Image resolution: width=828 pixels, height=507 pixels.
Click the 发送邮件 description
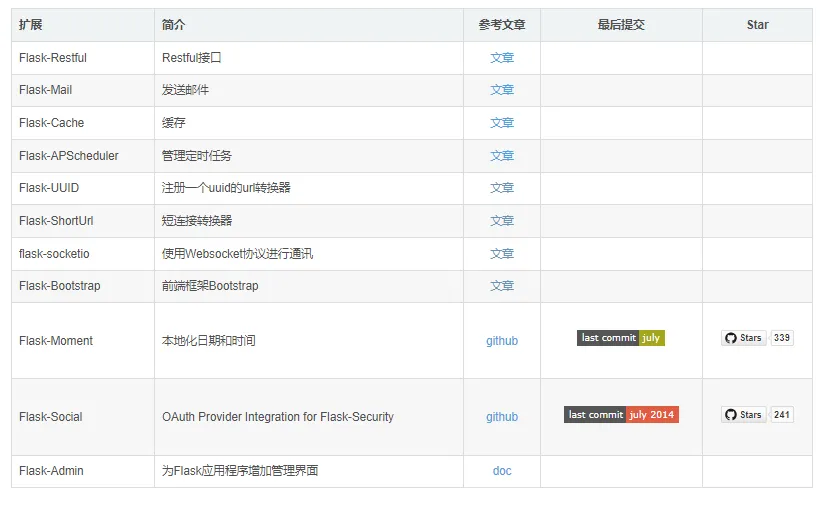[x=185, y=90]
